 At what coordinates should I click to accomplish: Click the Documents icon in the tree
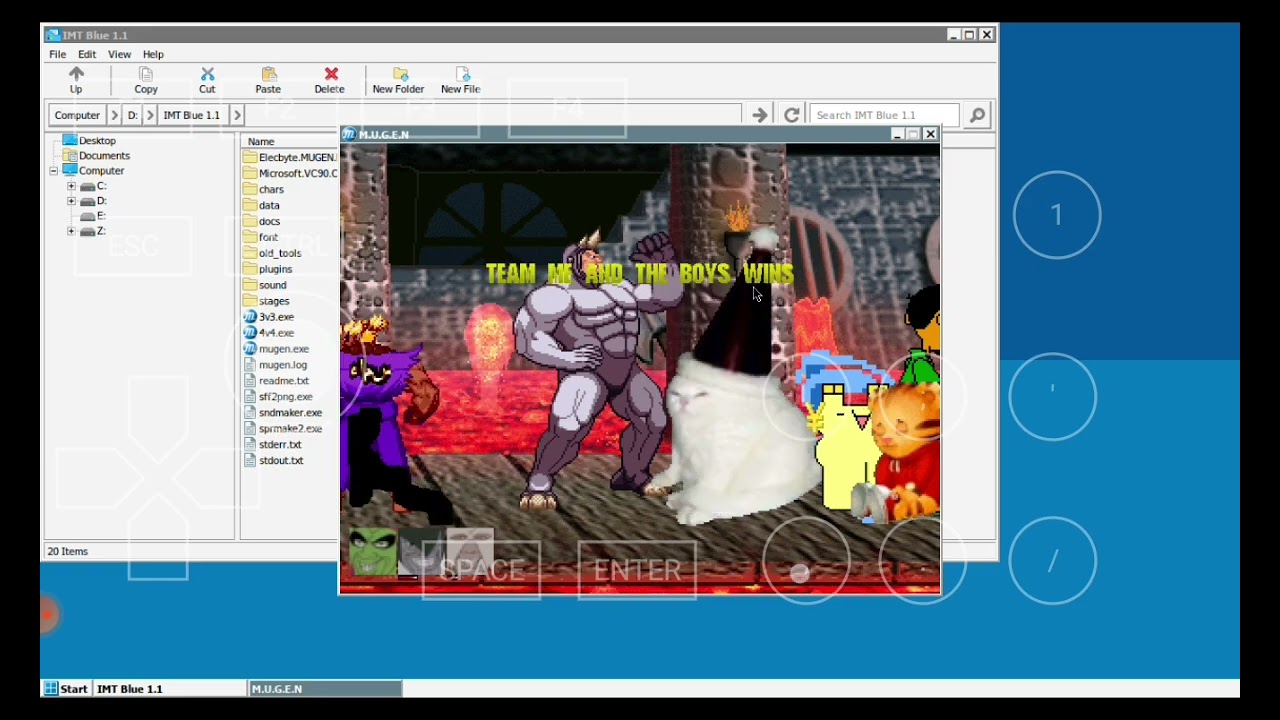69,156
